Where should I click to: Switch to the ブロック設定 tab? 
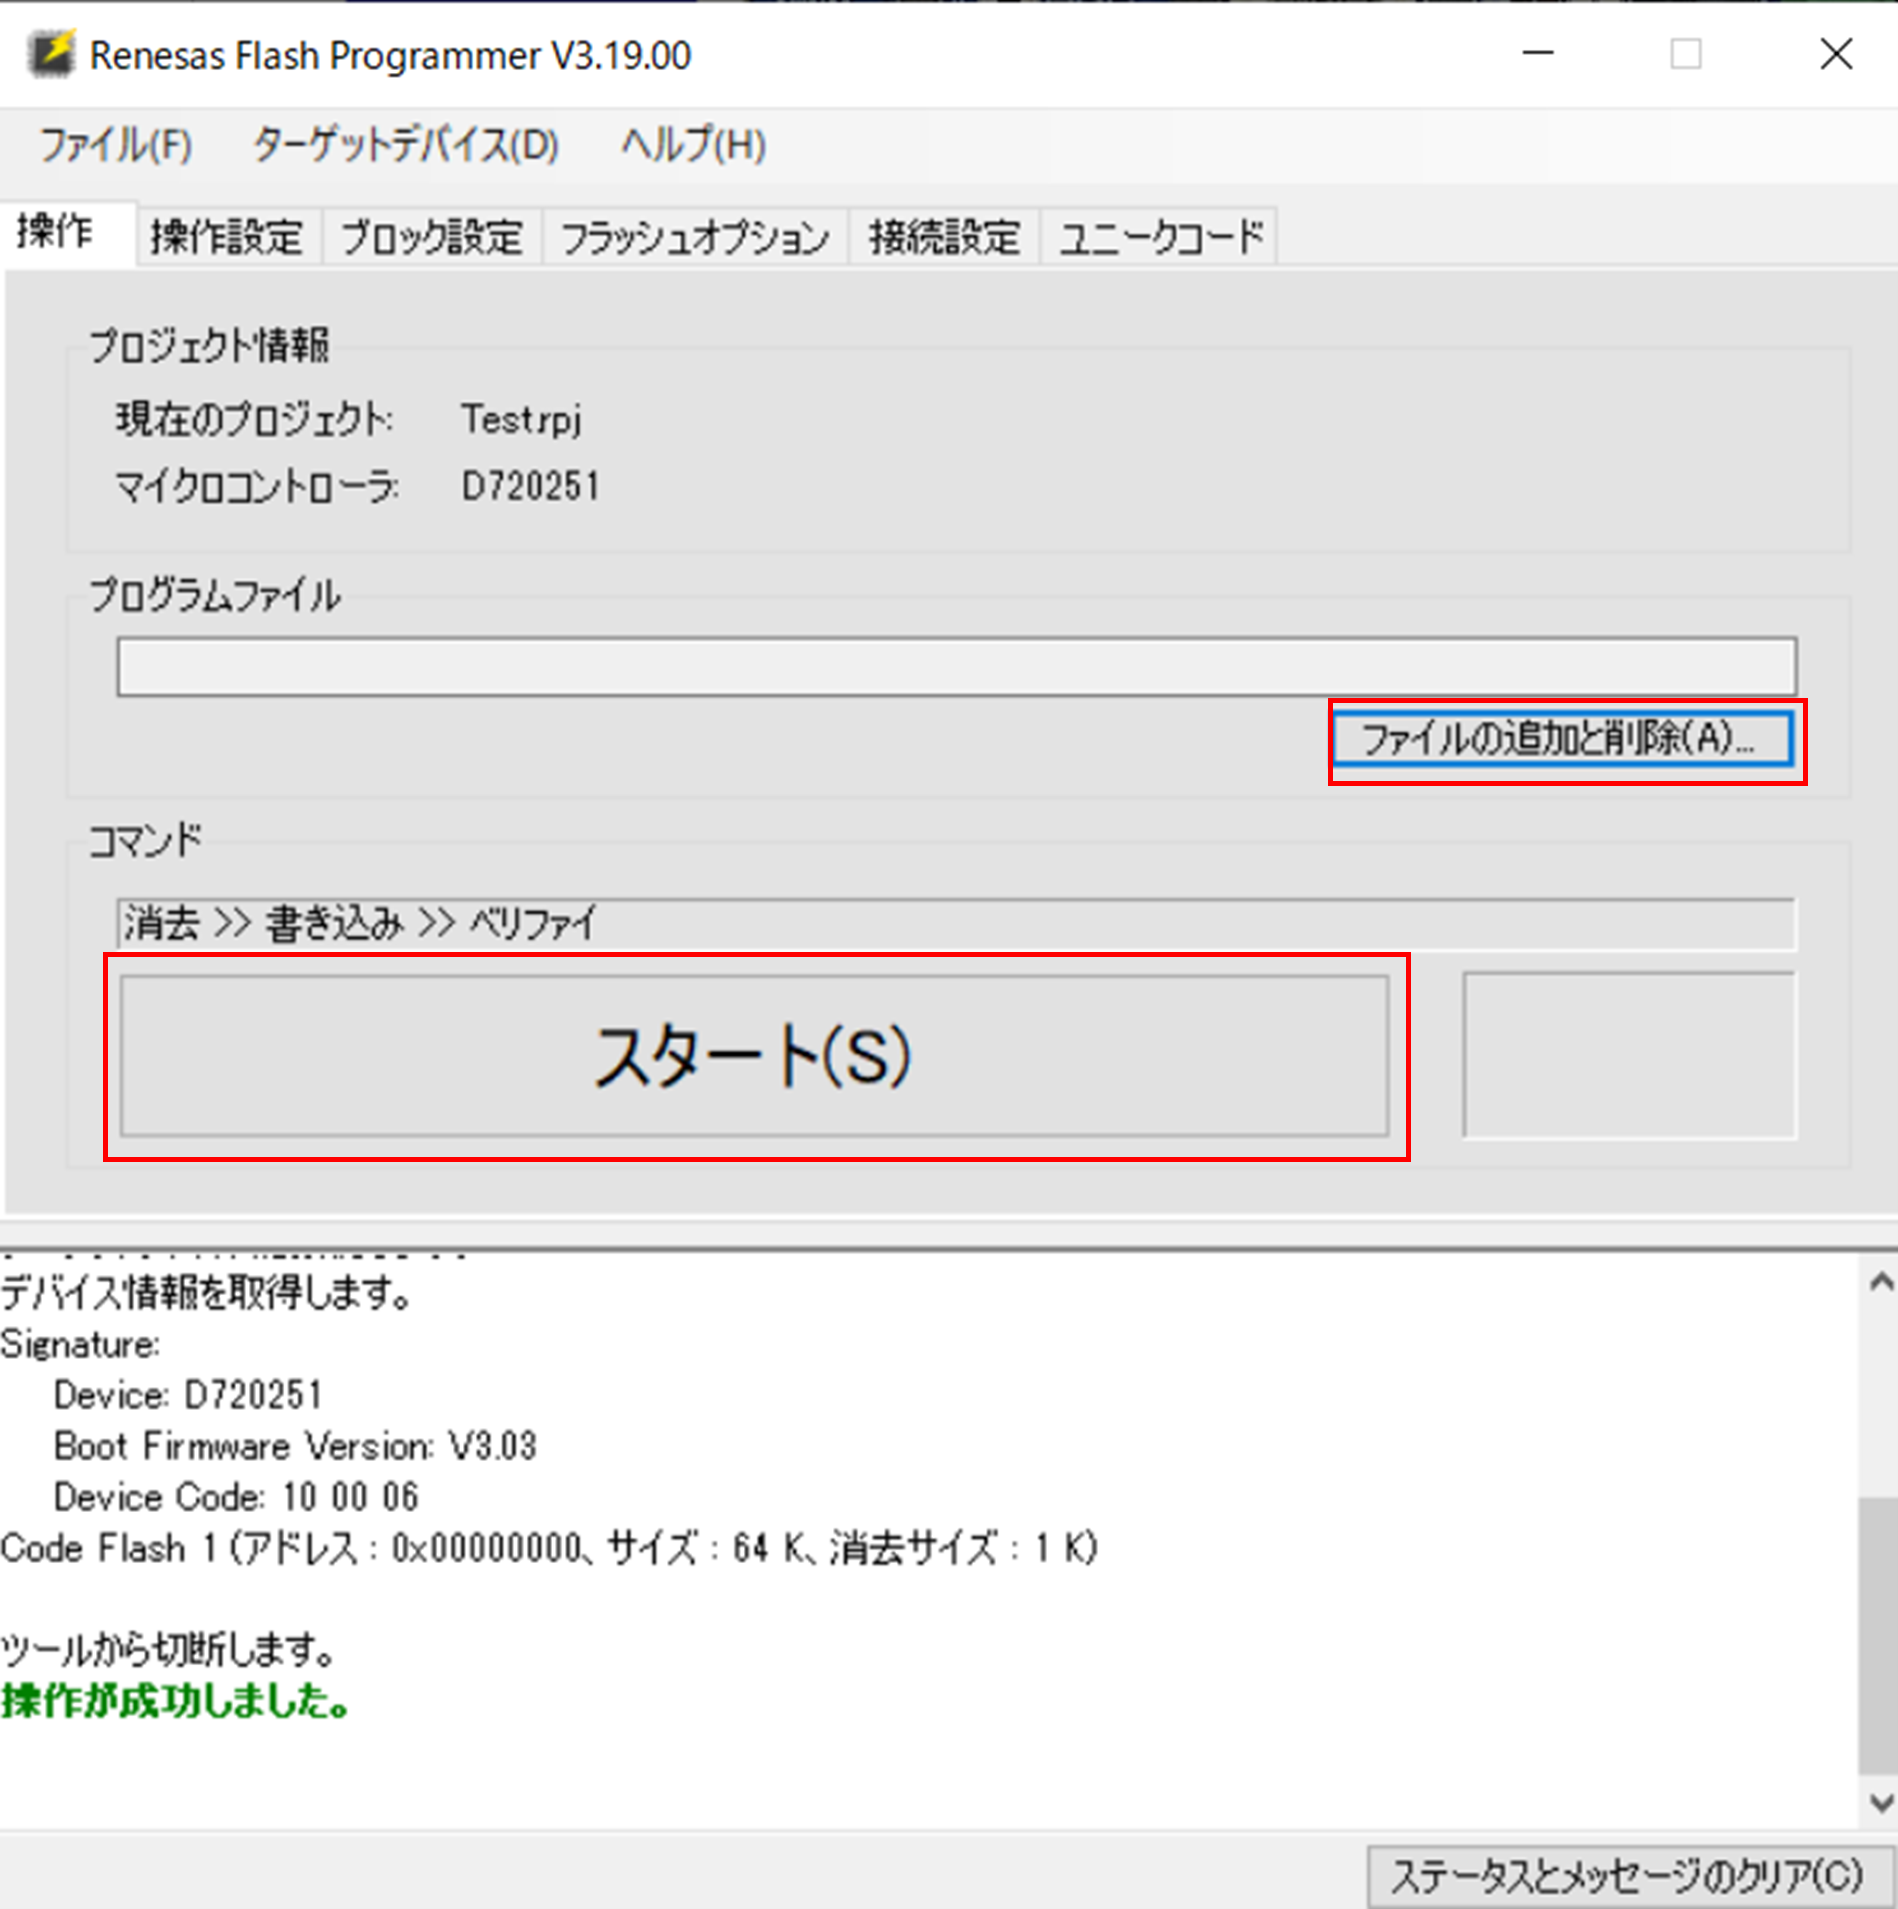432,238
